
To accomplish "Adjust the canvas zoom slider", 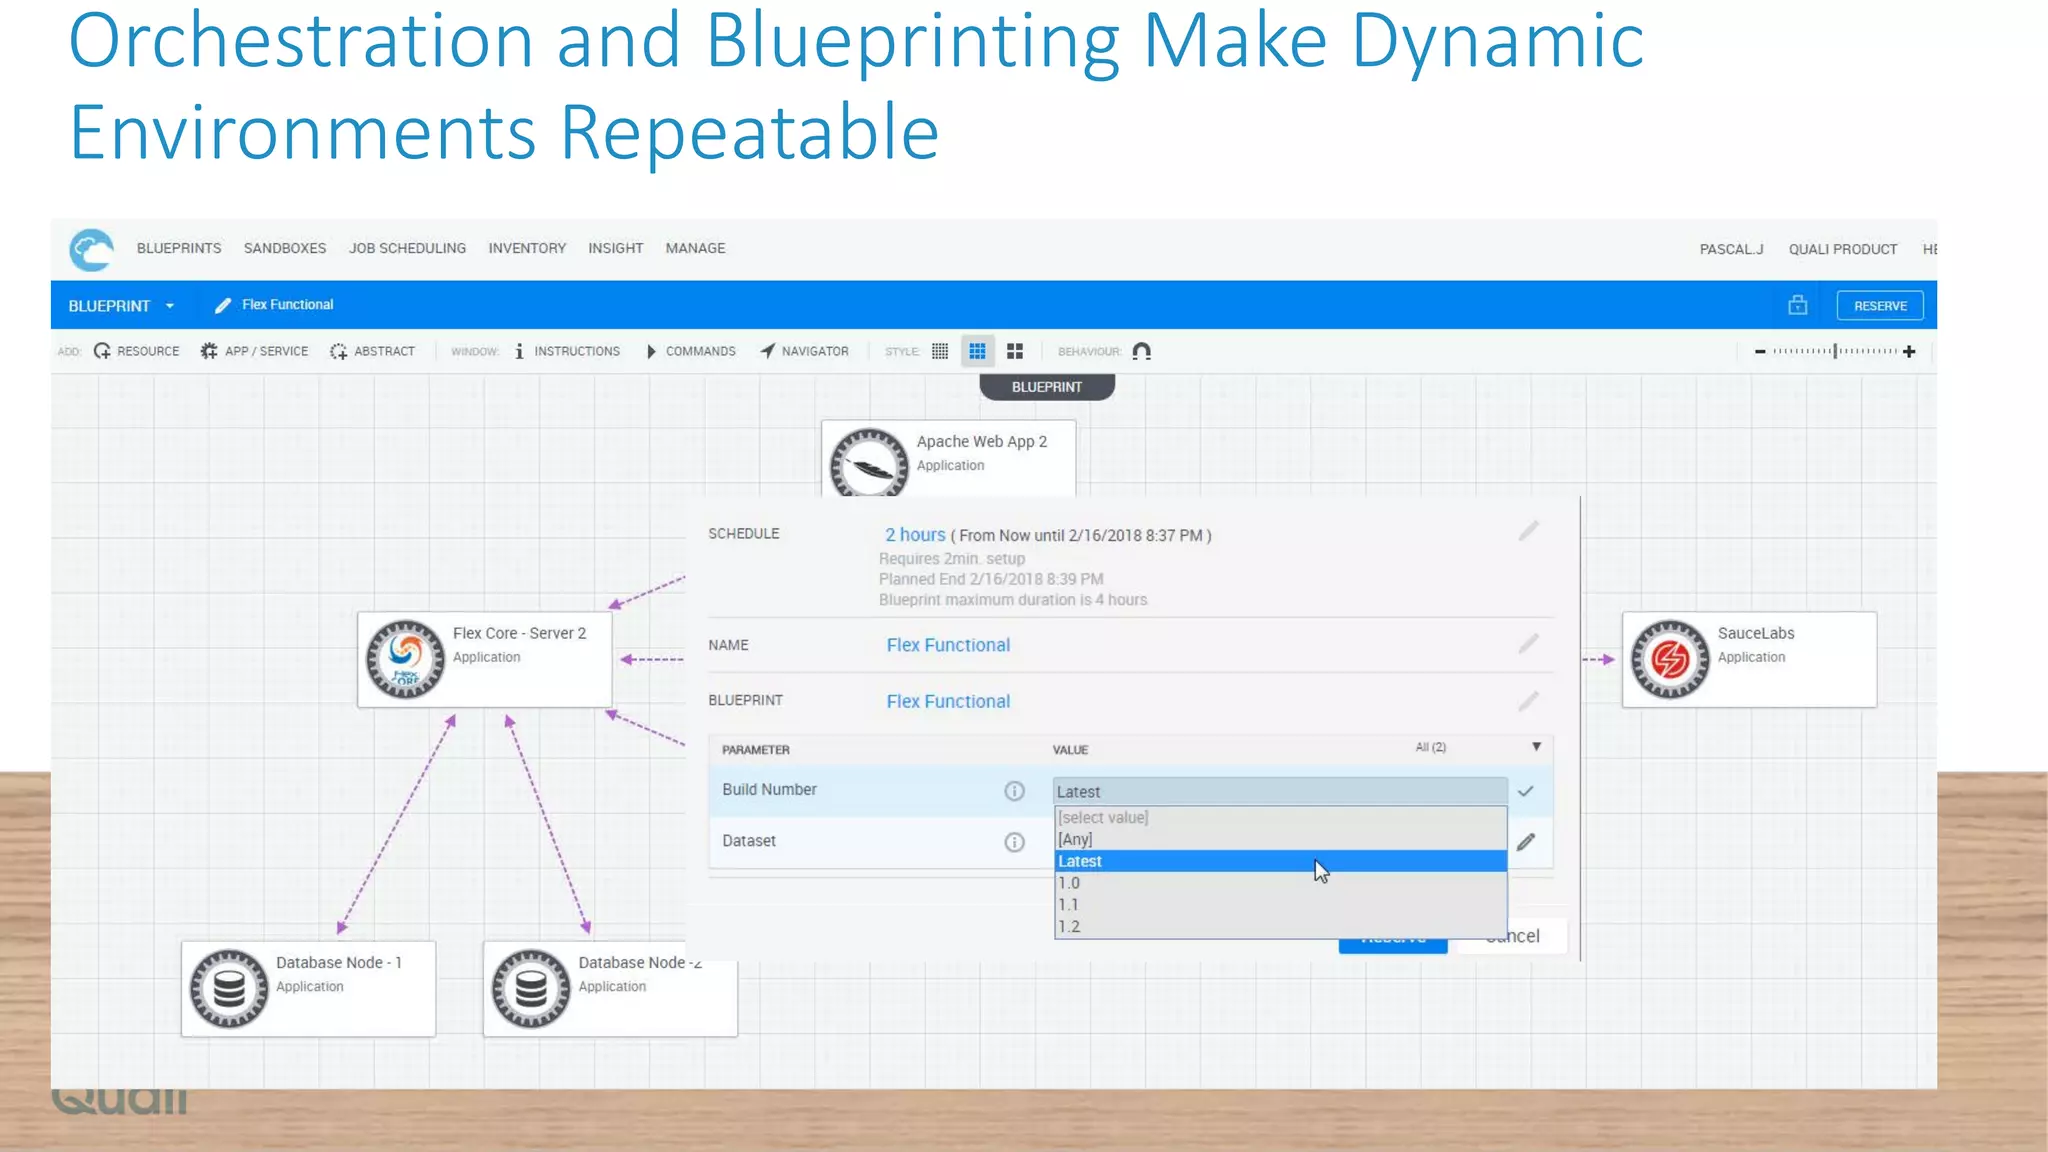I will tap(1835, 351).
